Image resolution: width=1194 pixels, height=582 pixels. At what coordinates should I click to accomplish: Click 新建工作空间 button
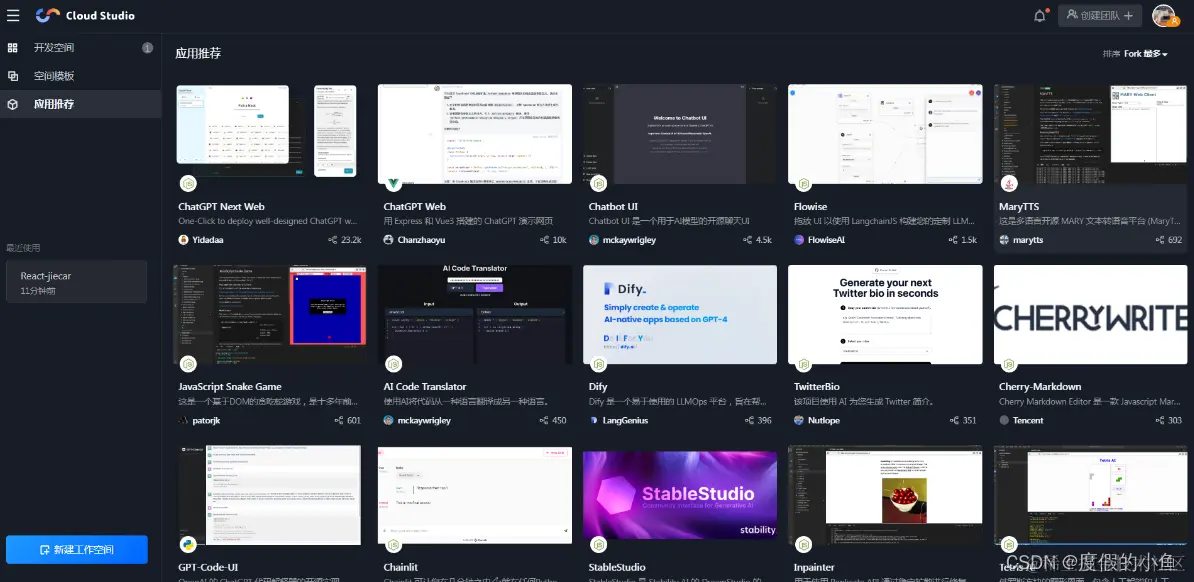click(x=77, y=549)
